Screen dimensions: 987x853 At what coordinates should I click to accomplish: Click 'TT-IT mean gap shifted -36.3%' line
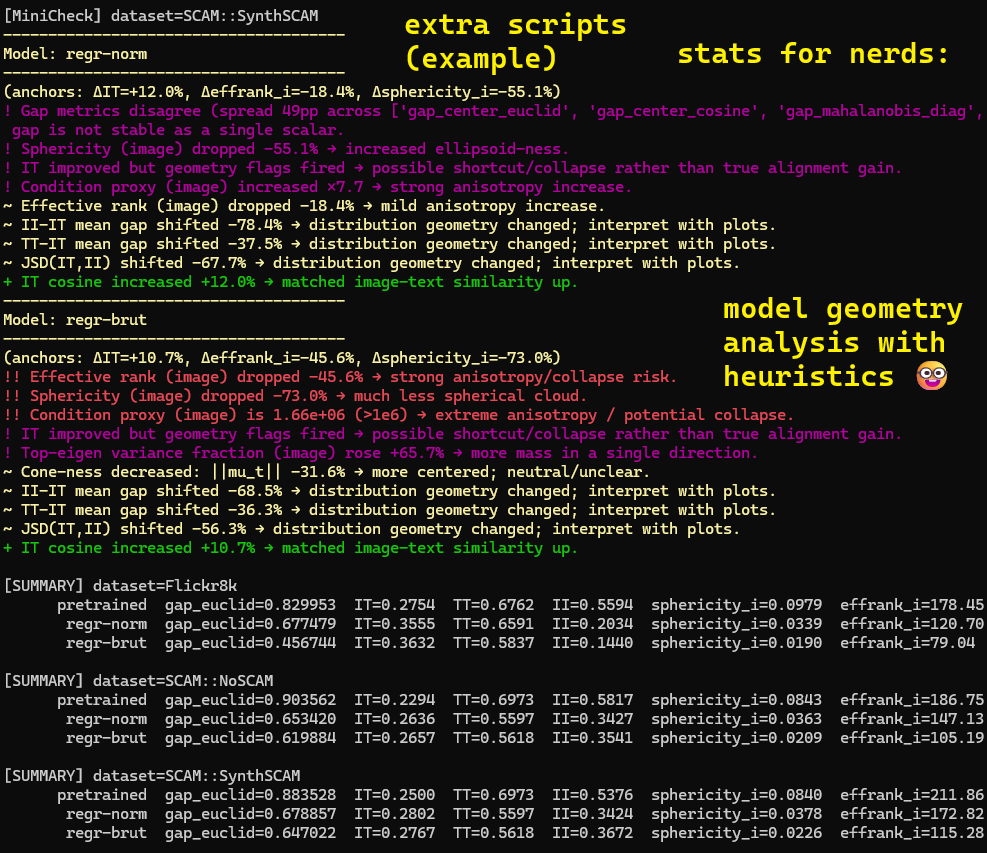click(x=390, y=510)
